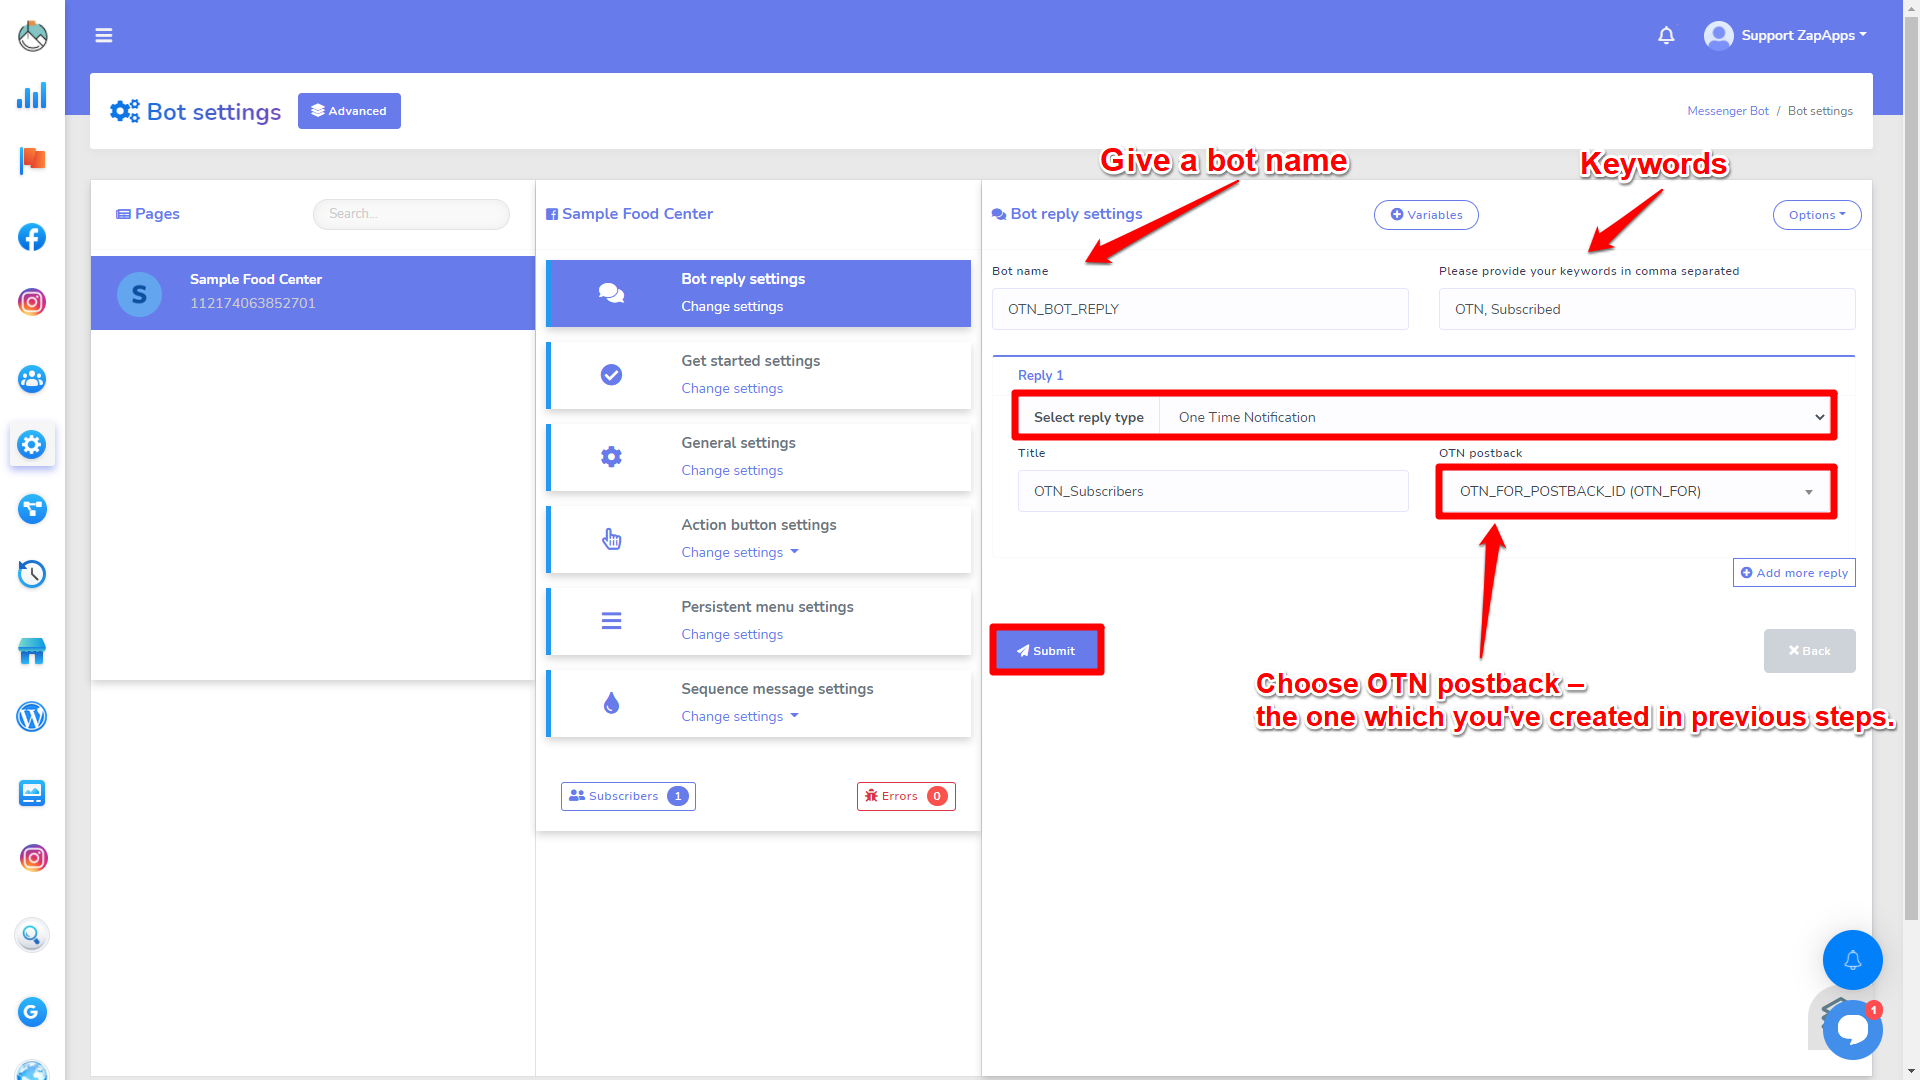Click the Messenger Bot breadcrumb link
Screen dimensions: 1920x1080
1727,111
